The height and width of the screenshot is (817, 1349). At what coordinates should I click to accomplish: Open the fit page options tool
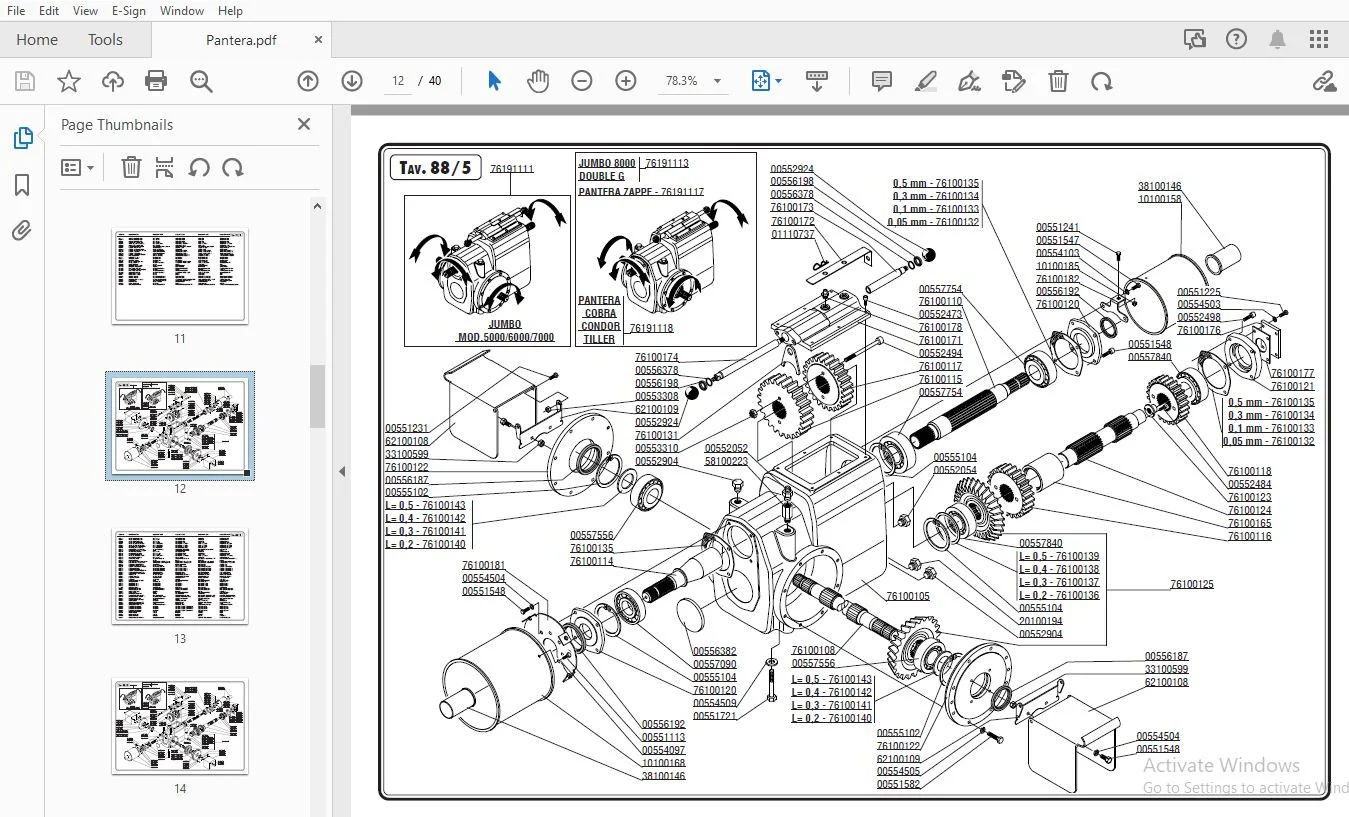tap(766, 81)
